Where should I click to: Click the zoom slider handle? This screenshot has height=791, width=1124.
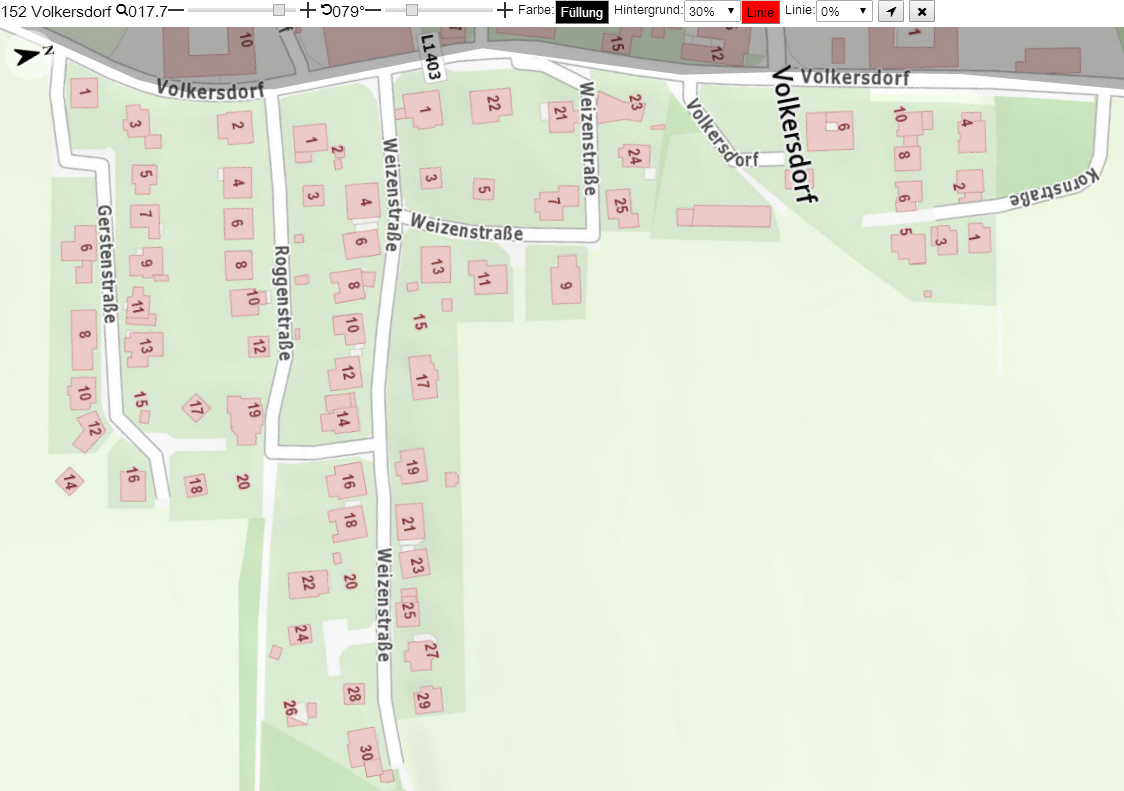pos(279,10)
